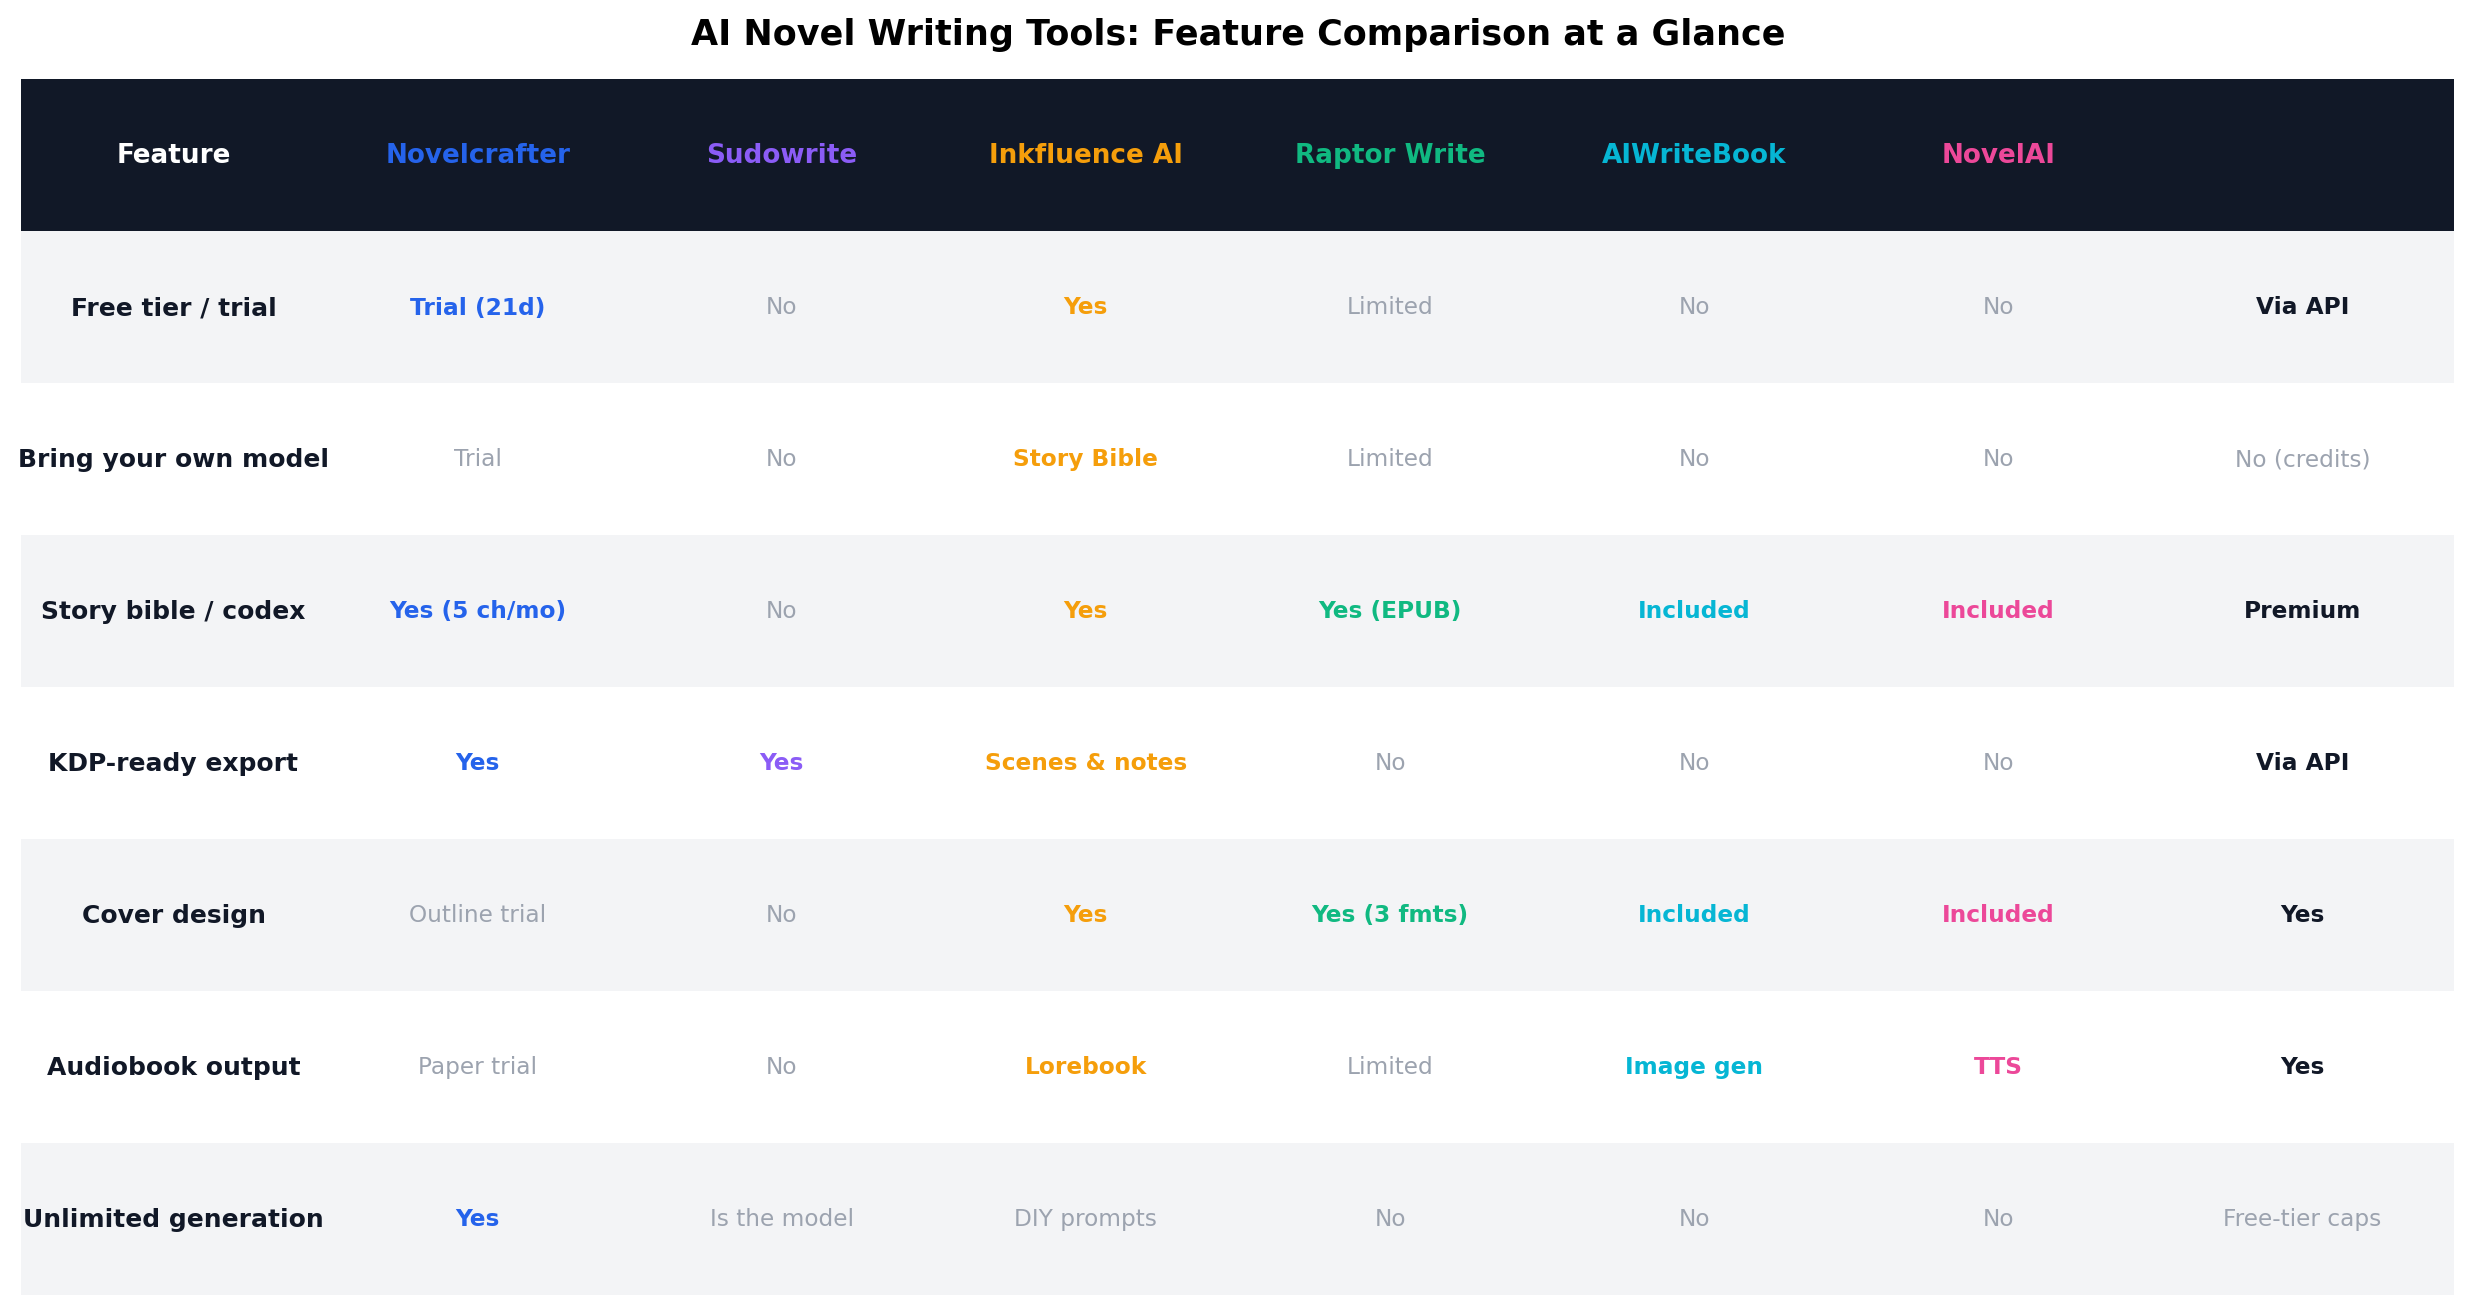Click NovelAI 'No' in Unlimited generation row

[1998, 1219]
